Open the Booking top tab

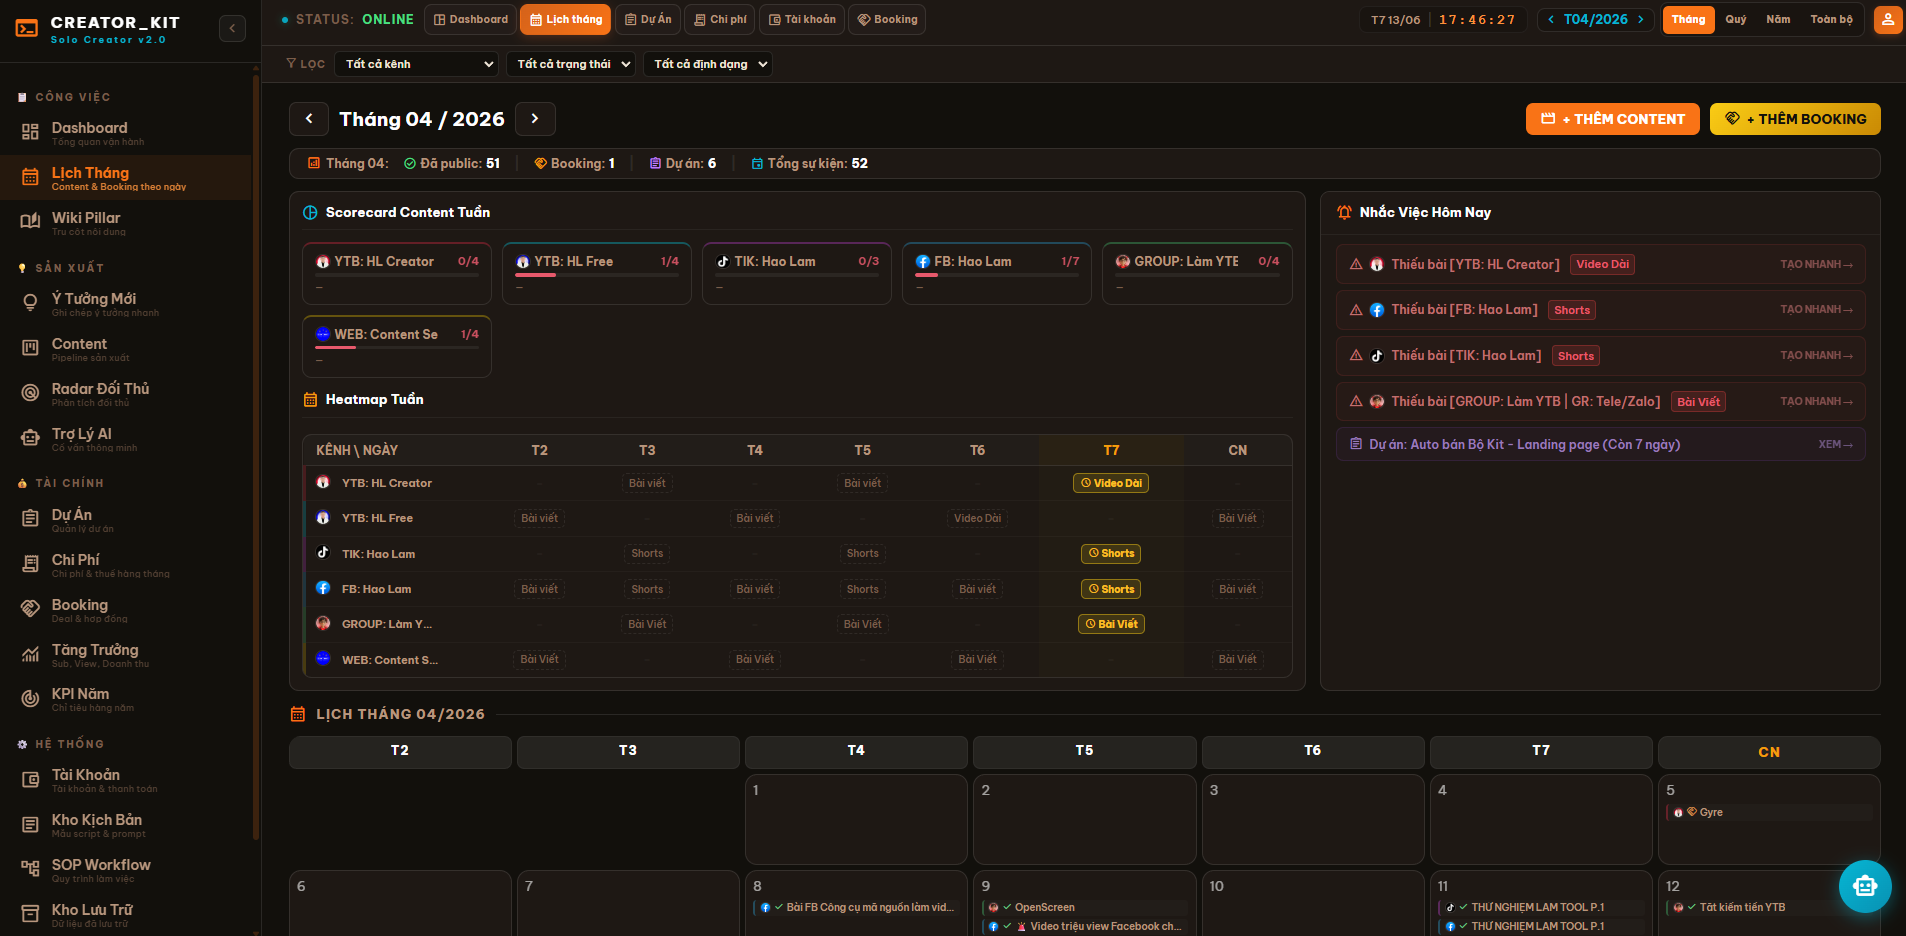click(887, 19)
